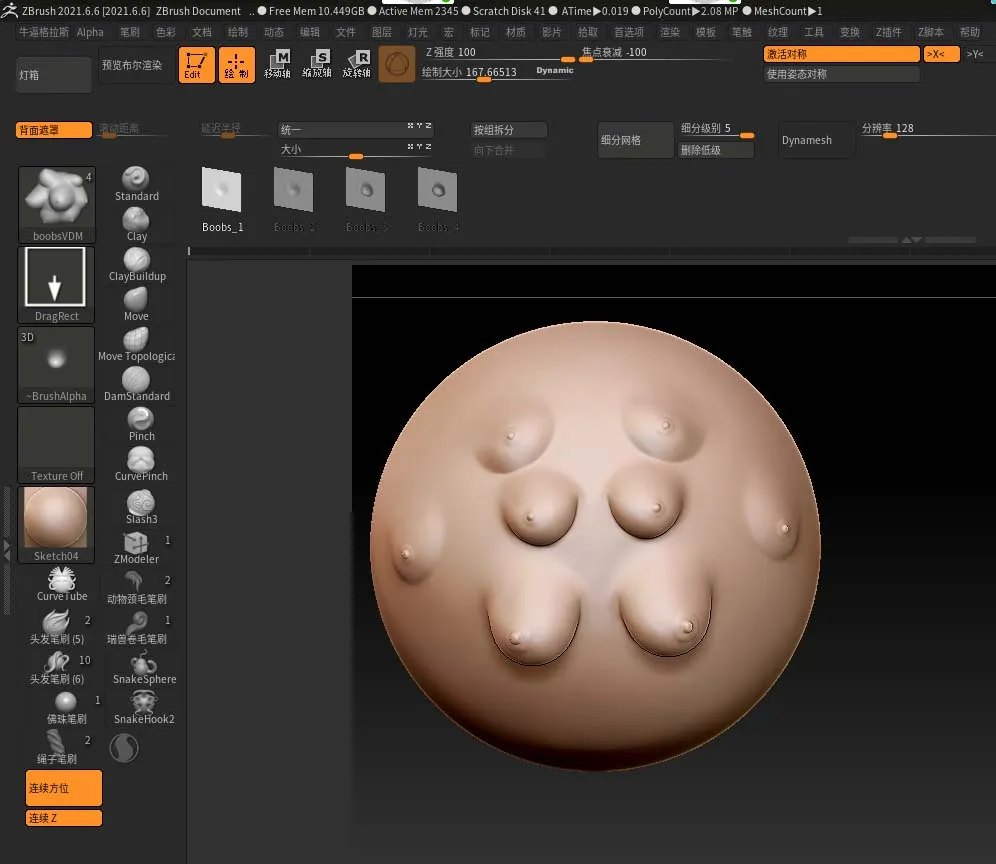Select the SnakeHook2 brush
This screenshot has width=996, height=864.
tap(144, 704)
